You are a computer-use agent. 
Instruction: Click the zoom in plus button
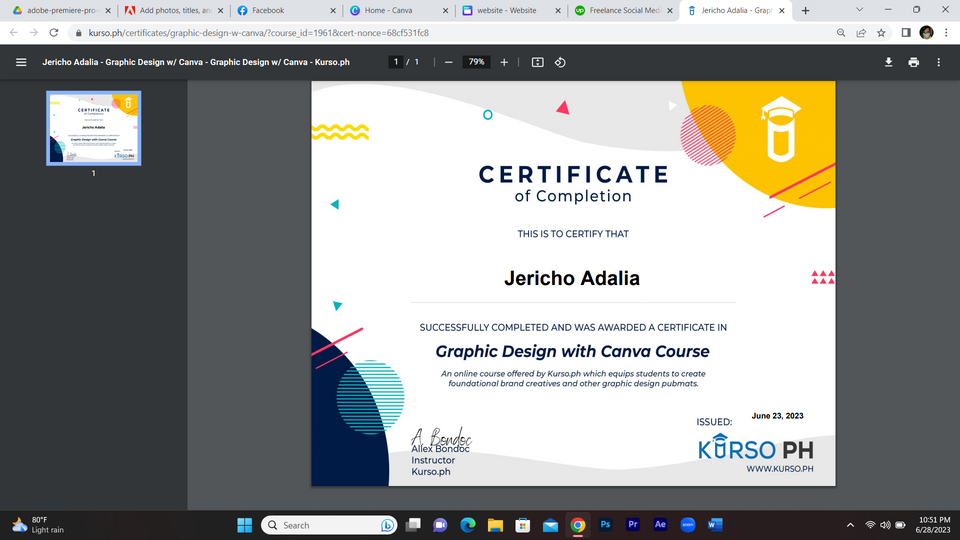(504, 62)
